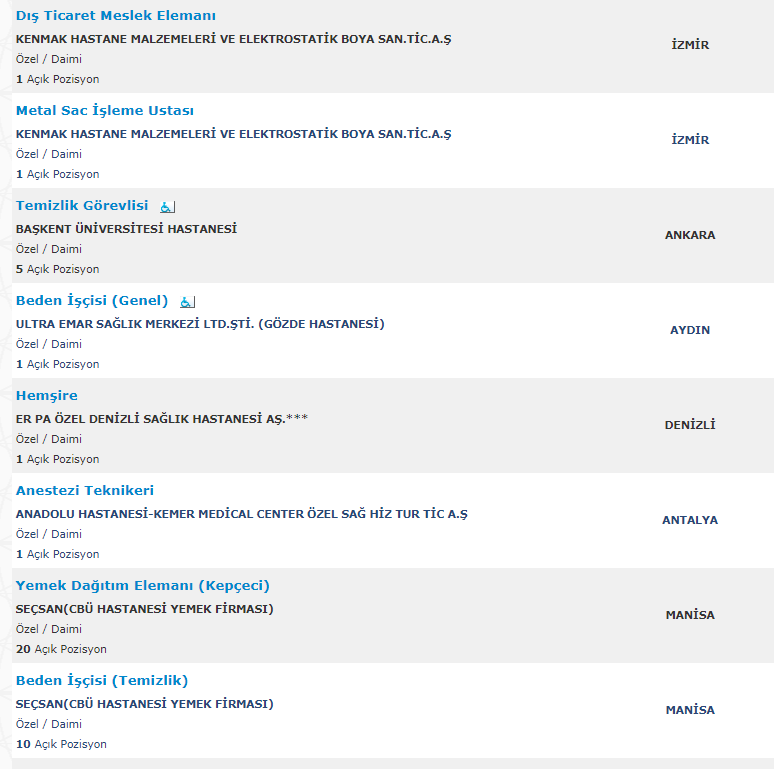The image size is (774, 769).
Task: Open the Temizlik Görevlisi job title
Action: click(x=82, y=205)
